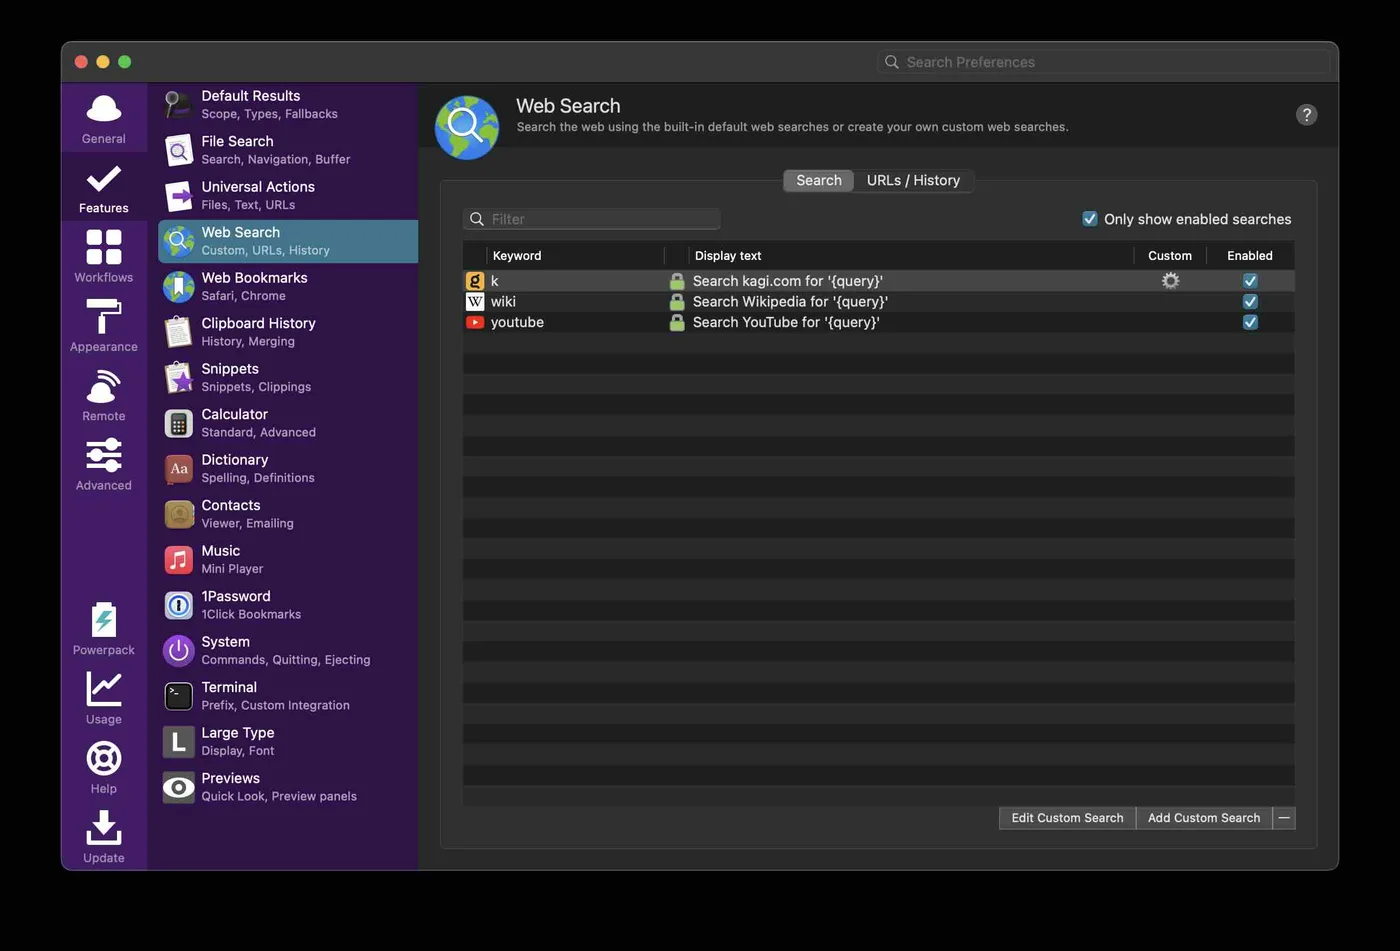Screen dimensions: 1400x951
Task: Open Clipboard History feature settings
Action: click(x=258, y=332)
